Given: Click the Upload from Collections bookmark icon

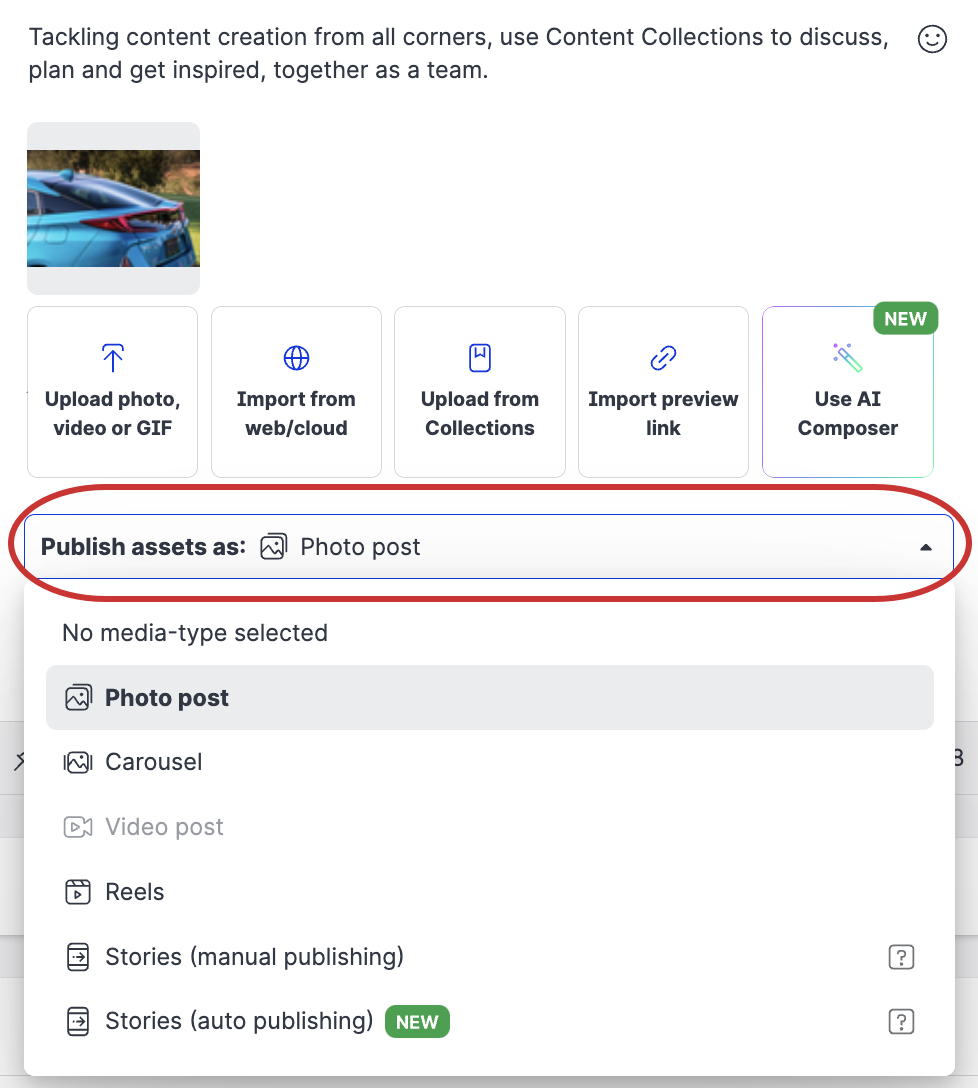Looking at the screenshot, I should click(x=479, y=357).
